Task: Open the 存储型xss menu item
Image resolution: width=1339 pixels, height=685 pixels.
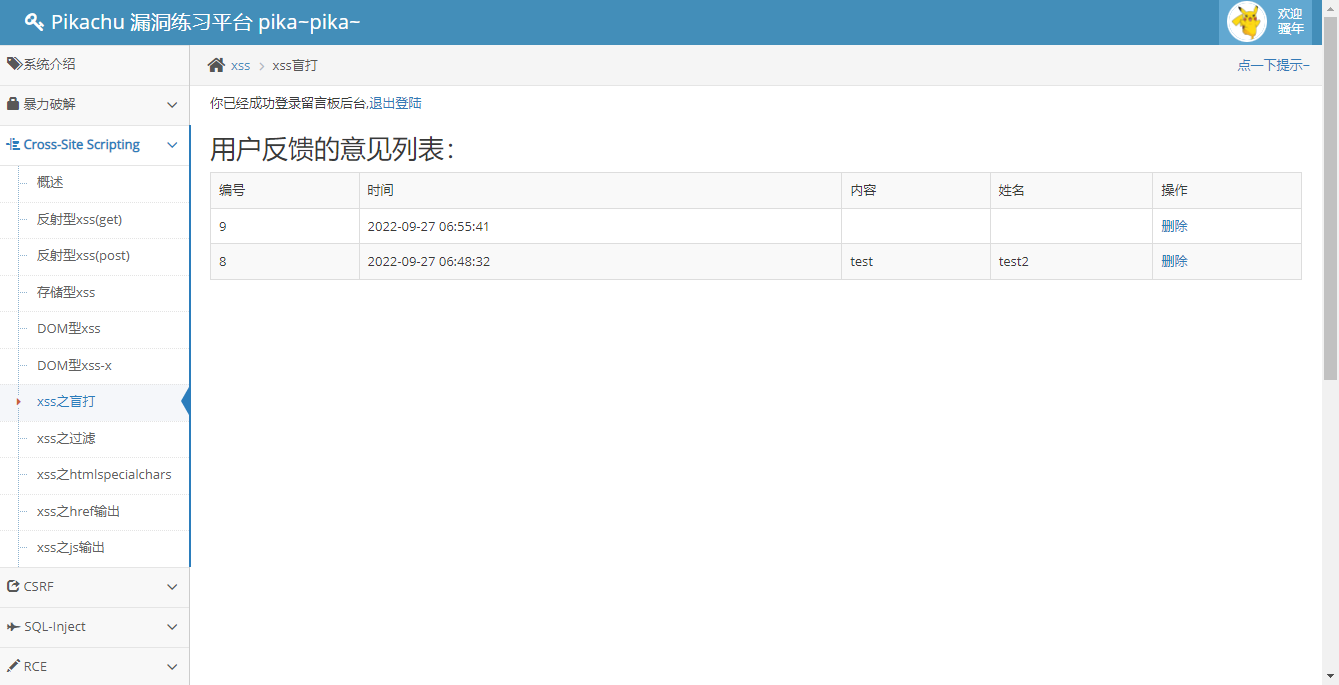Action: pos(66,292)
